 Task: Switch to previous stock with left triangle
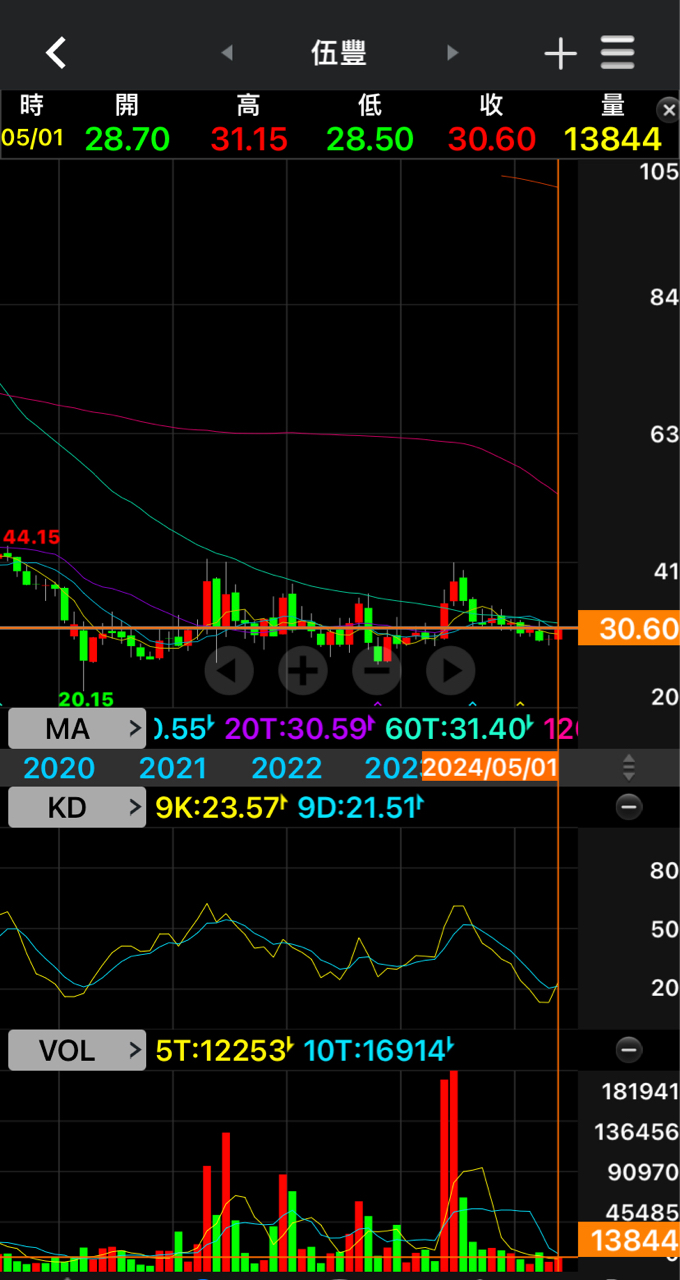pos(227,53)
